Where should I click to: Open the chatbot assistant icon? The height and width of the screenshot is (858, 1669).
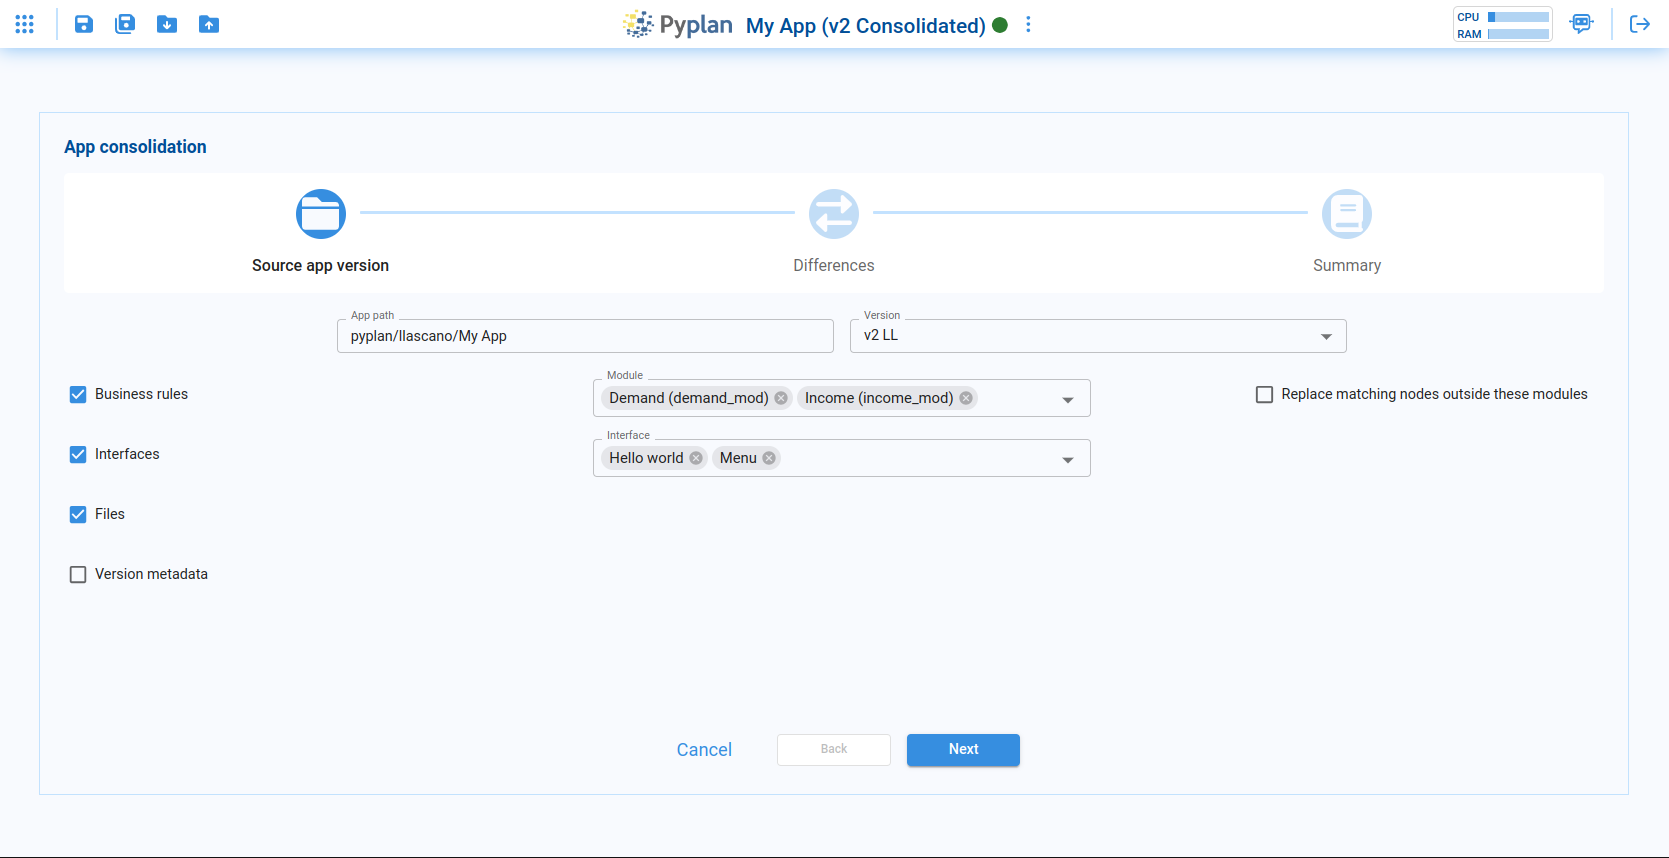click(x=1581, y=24)
